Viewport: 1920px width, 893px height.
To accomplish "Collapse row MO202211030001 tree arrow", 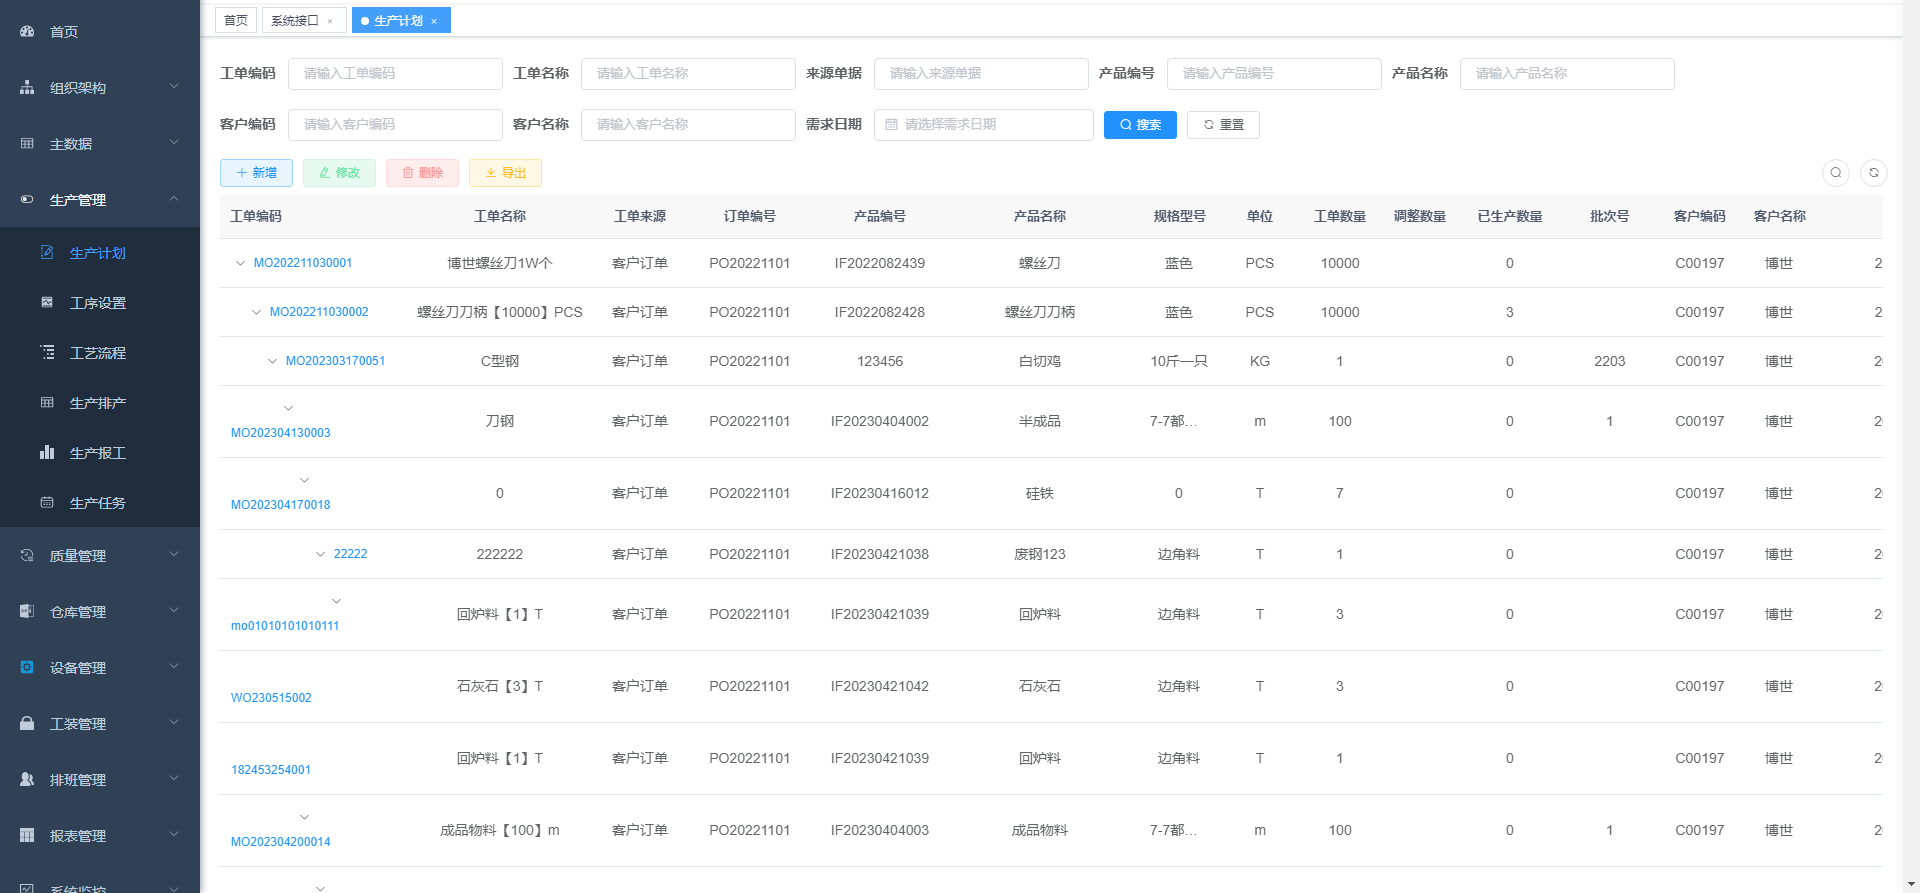I will [240, 263].
